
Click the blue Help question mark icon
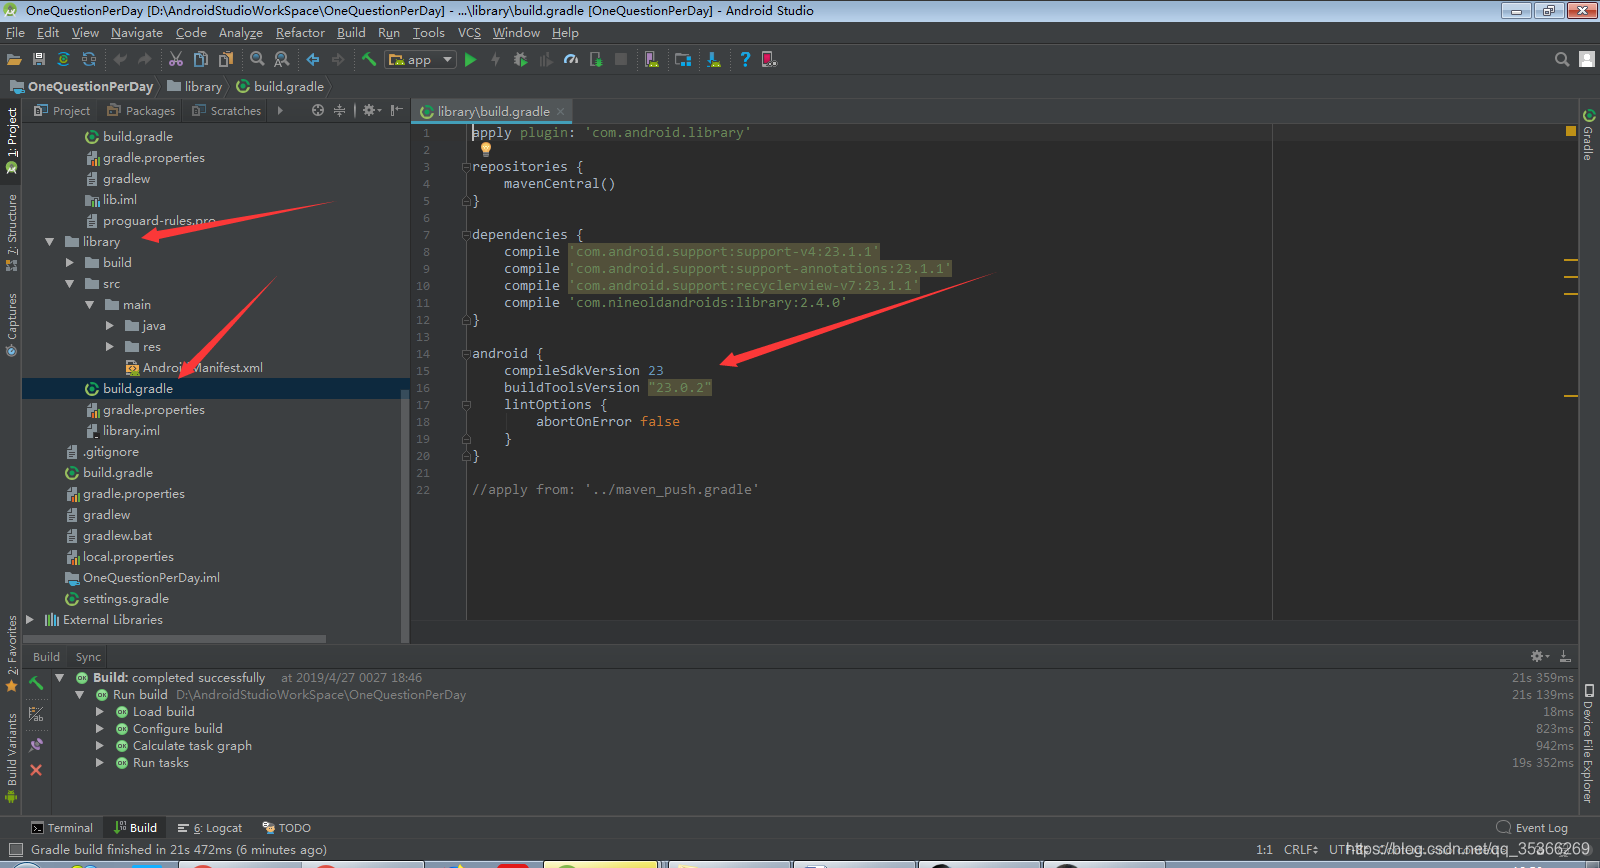[x=745, y=60]
